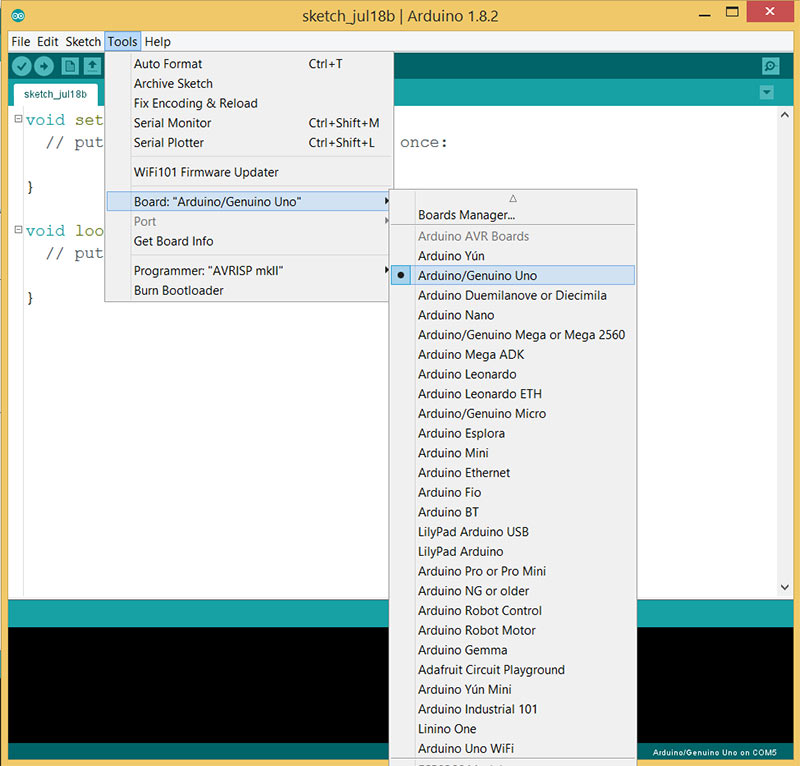Screen dimensions: 800x766
Task: Create a new sketch using the document icon
Action: tap(70, 64)
